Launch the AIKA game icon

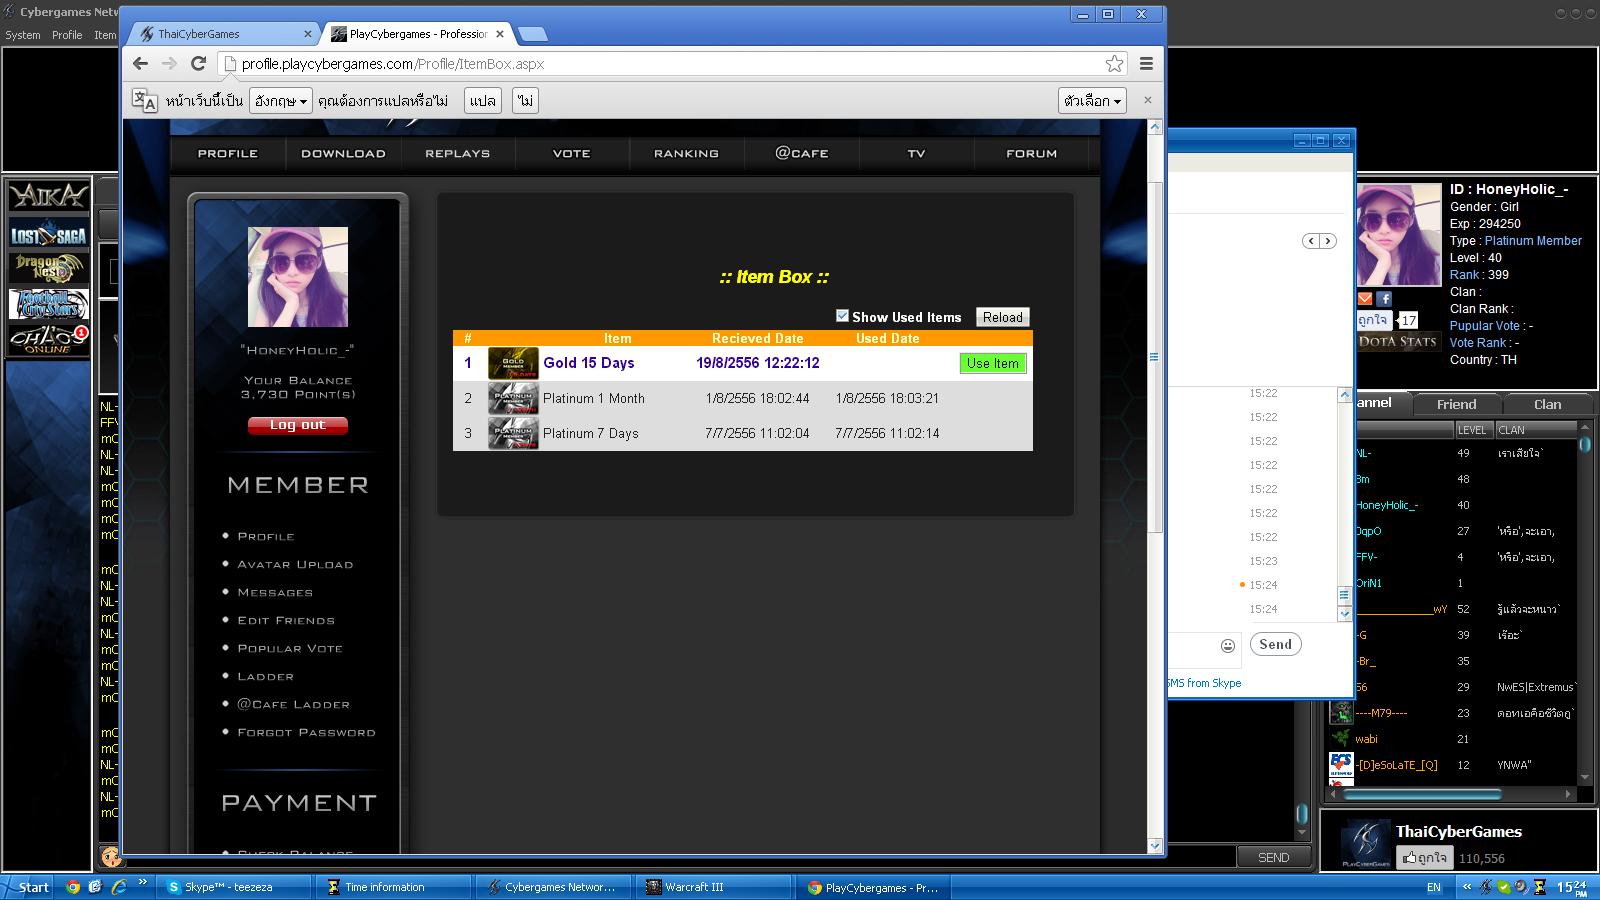[49, 196]
